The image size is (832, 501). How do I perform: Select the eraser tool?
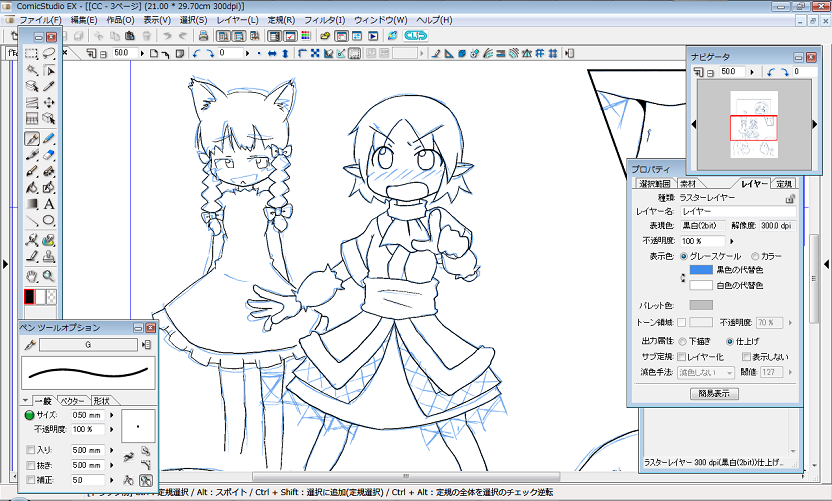point(49,155)
